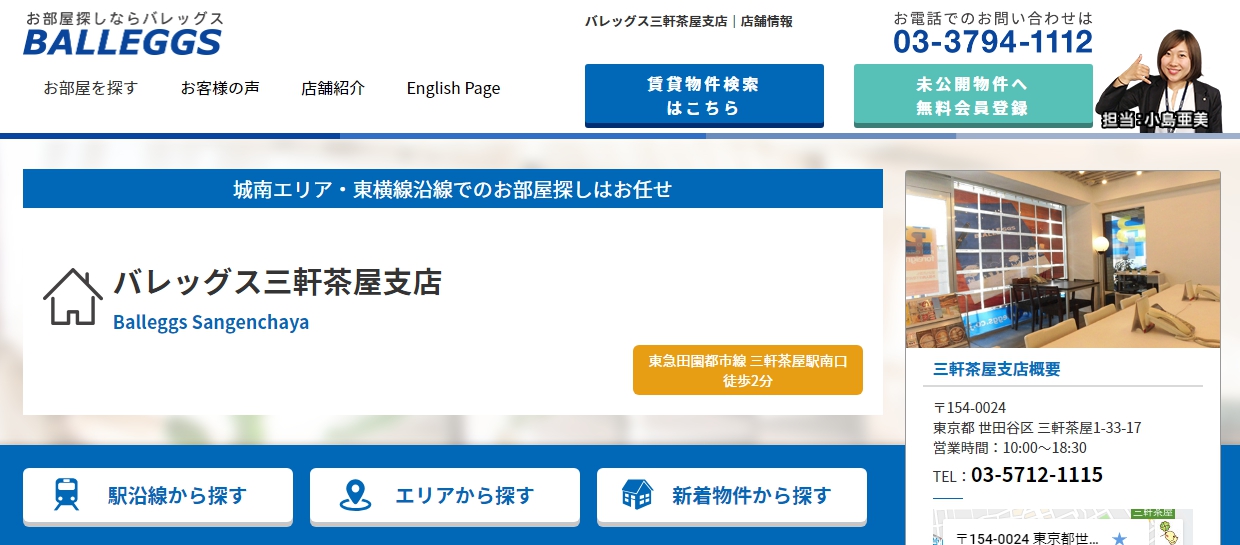Click the star icon on the map card
This screenshot has height=545, width=1240.
pos(1119,538)
